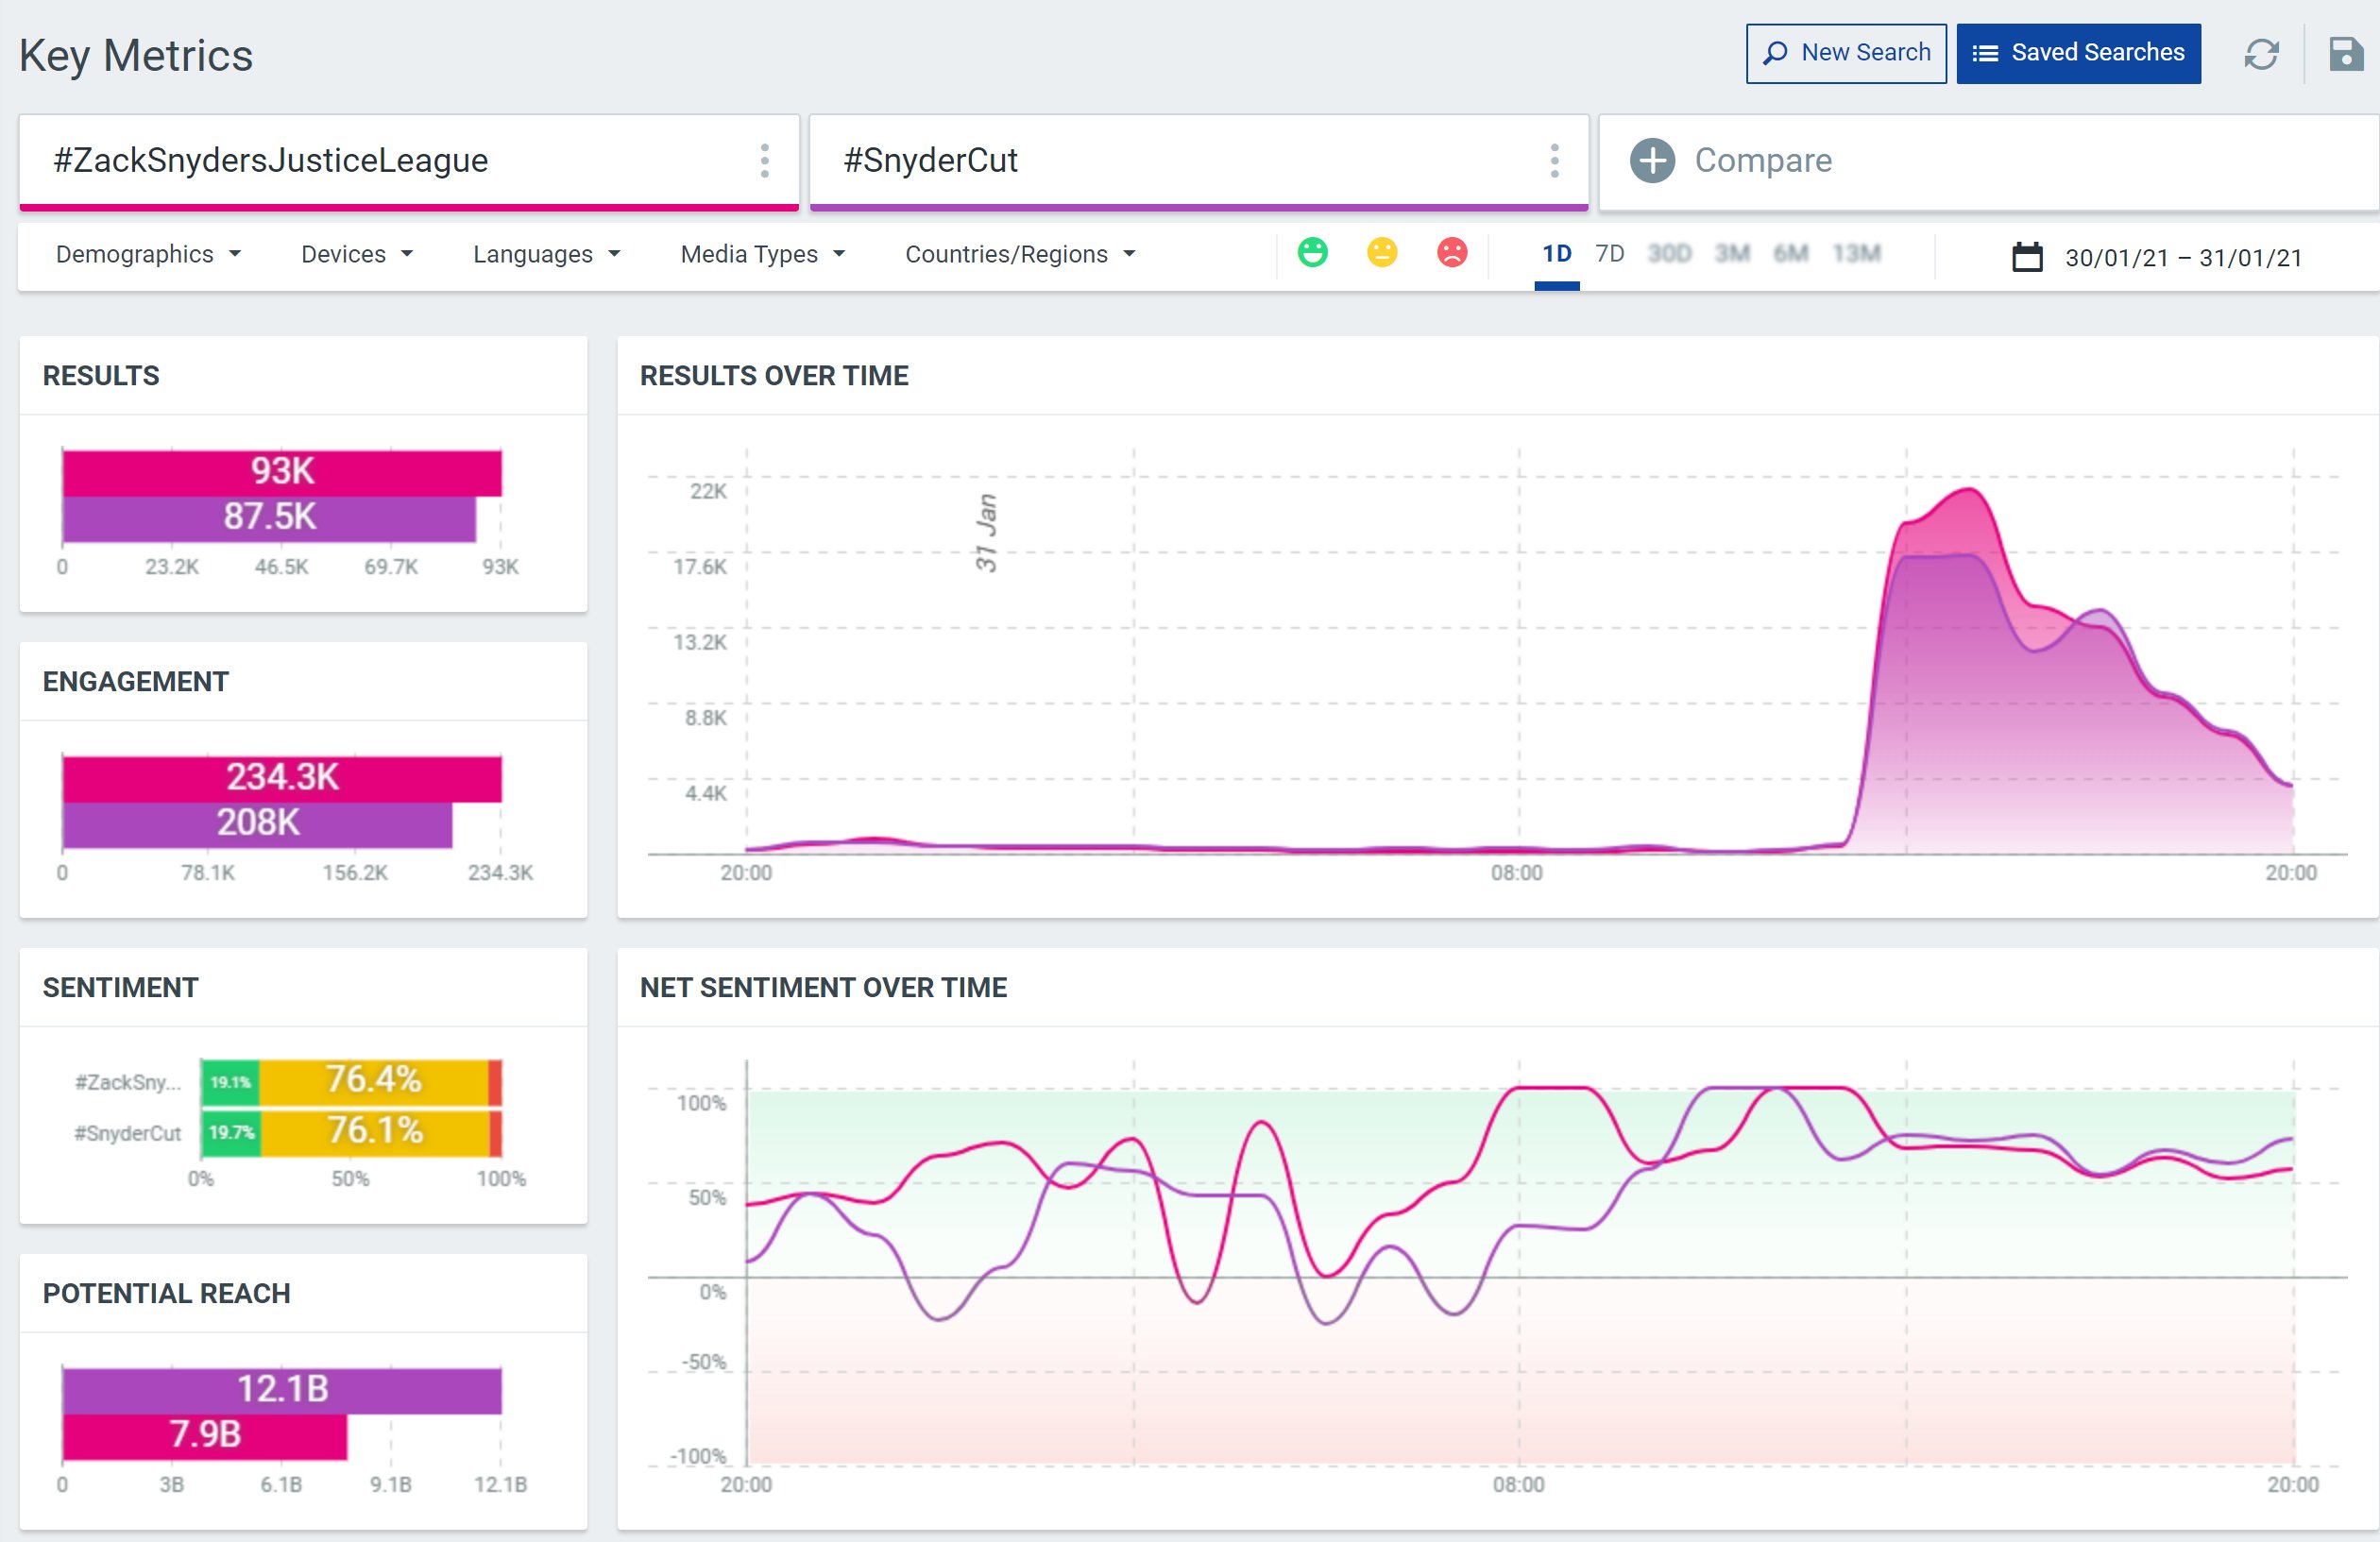Toggle the negative red frown filter

click(x=1452, y=252)
